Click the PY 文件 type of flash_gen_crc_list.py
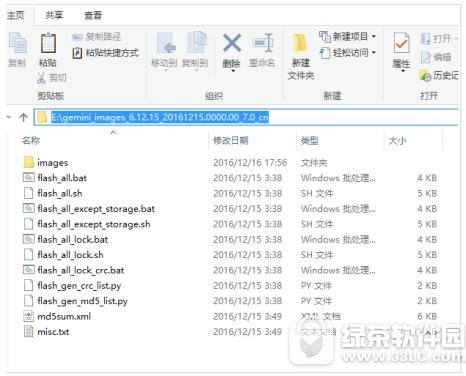This screenshot has width=466, height=376. tap(316, 286)
